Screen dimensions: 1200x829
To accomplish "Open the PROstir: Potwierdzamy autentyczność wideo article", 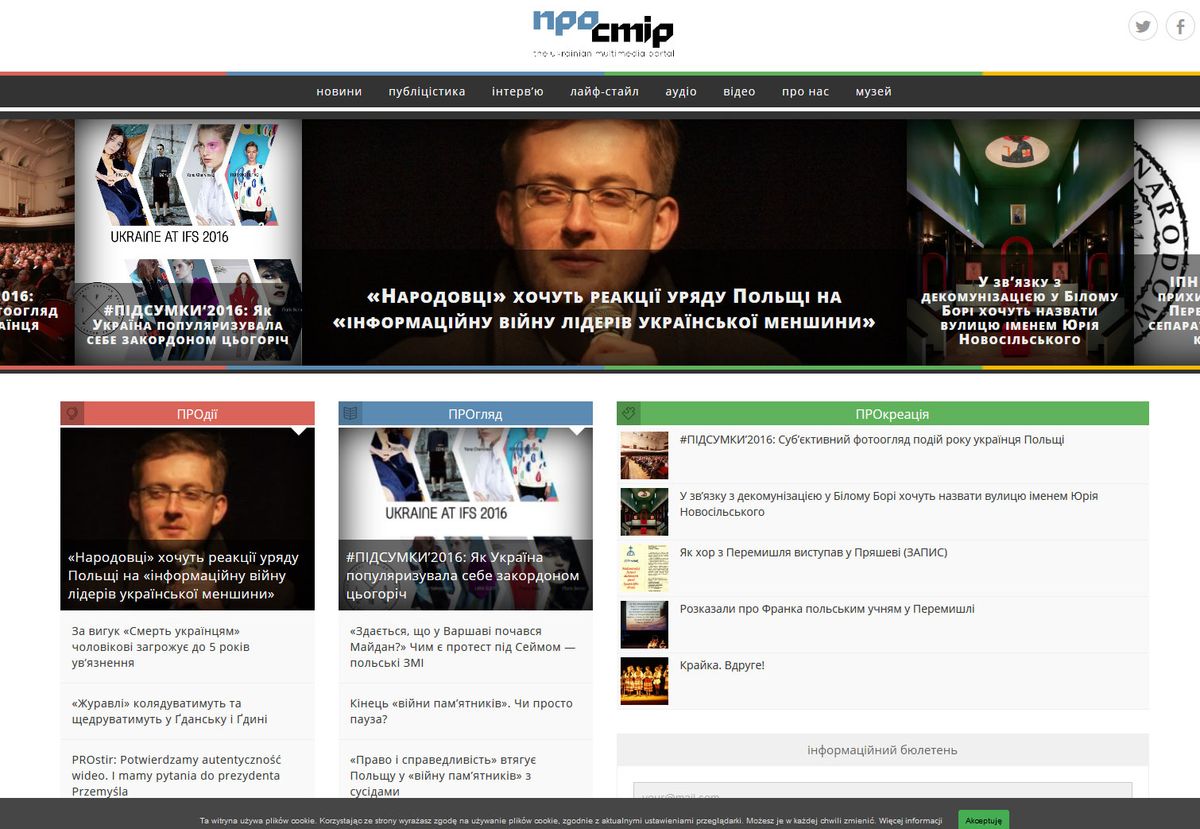I will point(176,775).
